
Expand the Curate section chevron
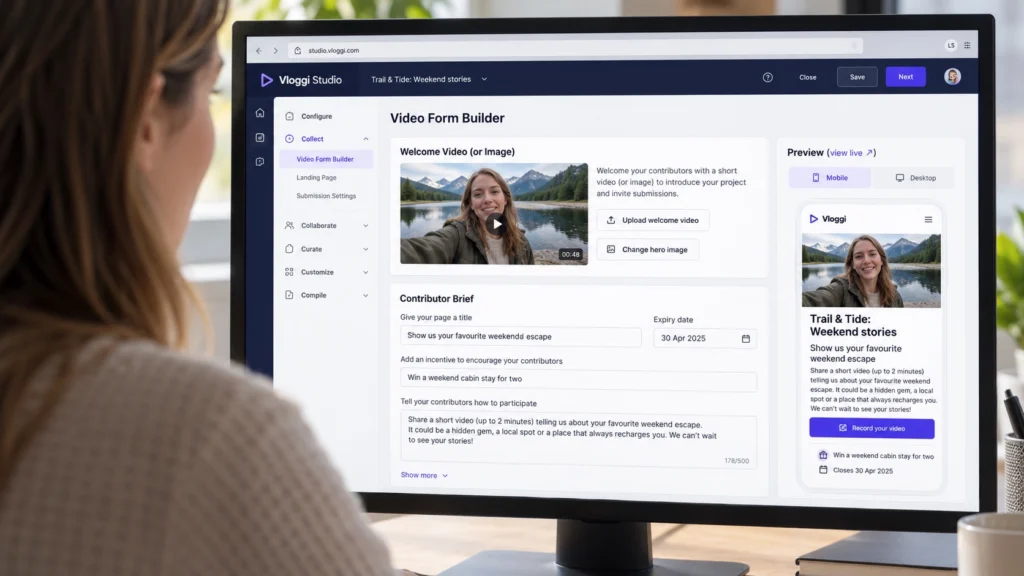click(366, 249)
